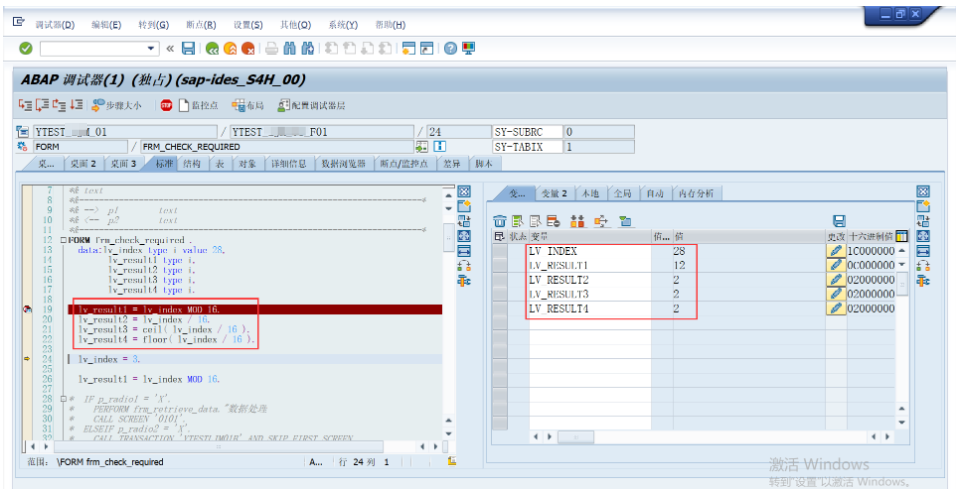The width and height of the screenshot is (956, 499).
Task: Open a new GUI window icon
Action: click(x=408, y=48)
